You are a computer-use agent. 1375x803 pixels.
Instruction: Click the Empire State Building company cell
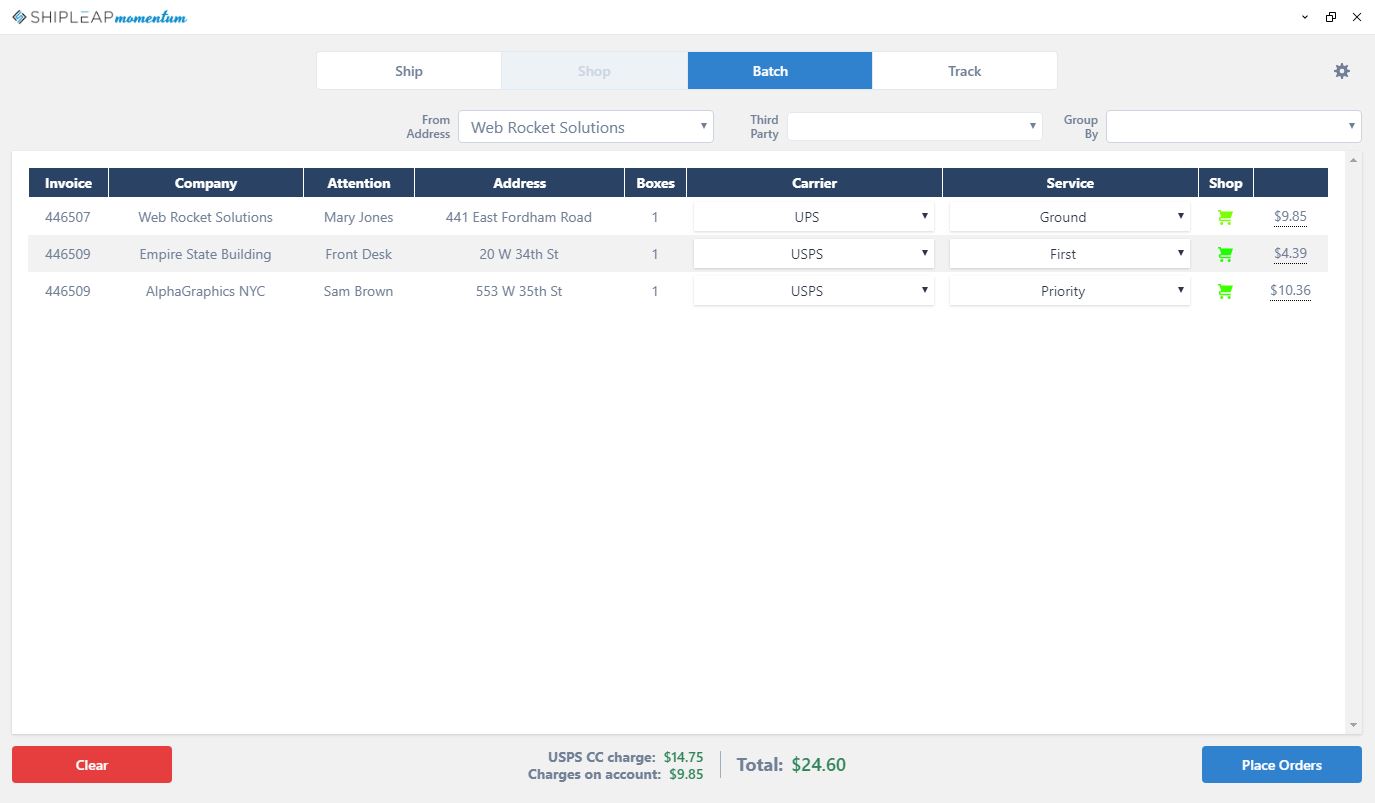[x=206, y=254]
